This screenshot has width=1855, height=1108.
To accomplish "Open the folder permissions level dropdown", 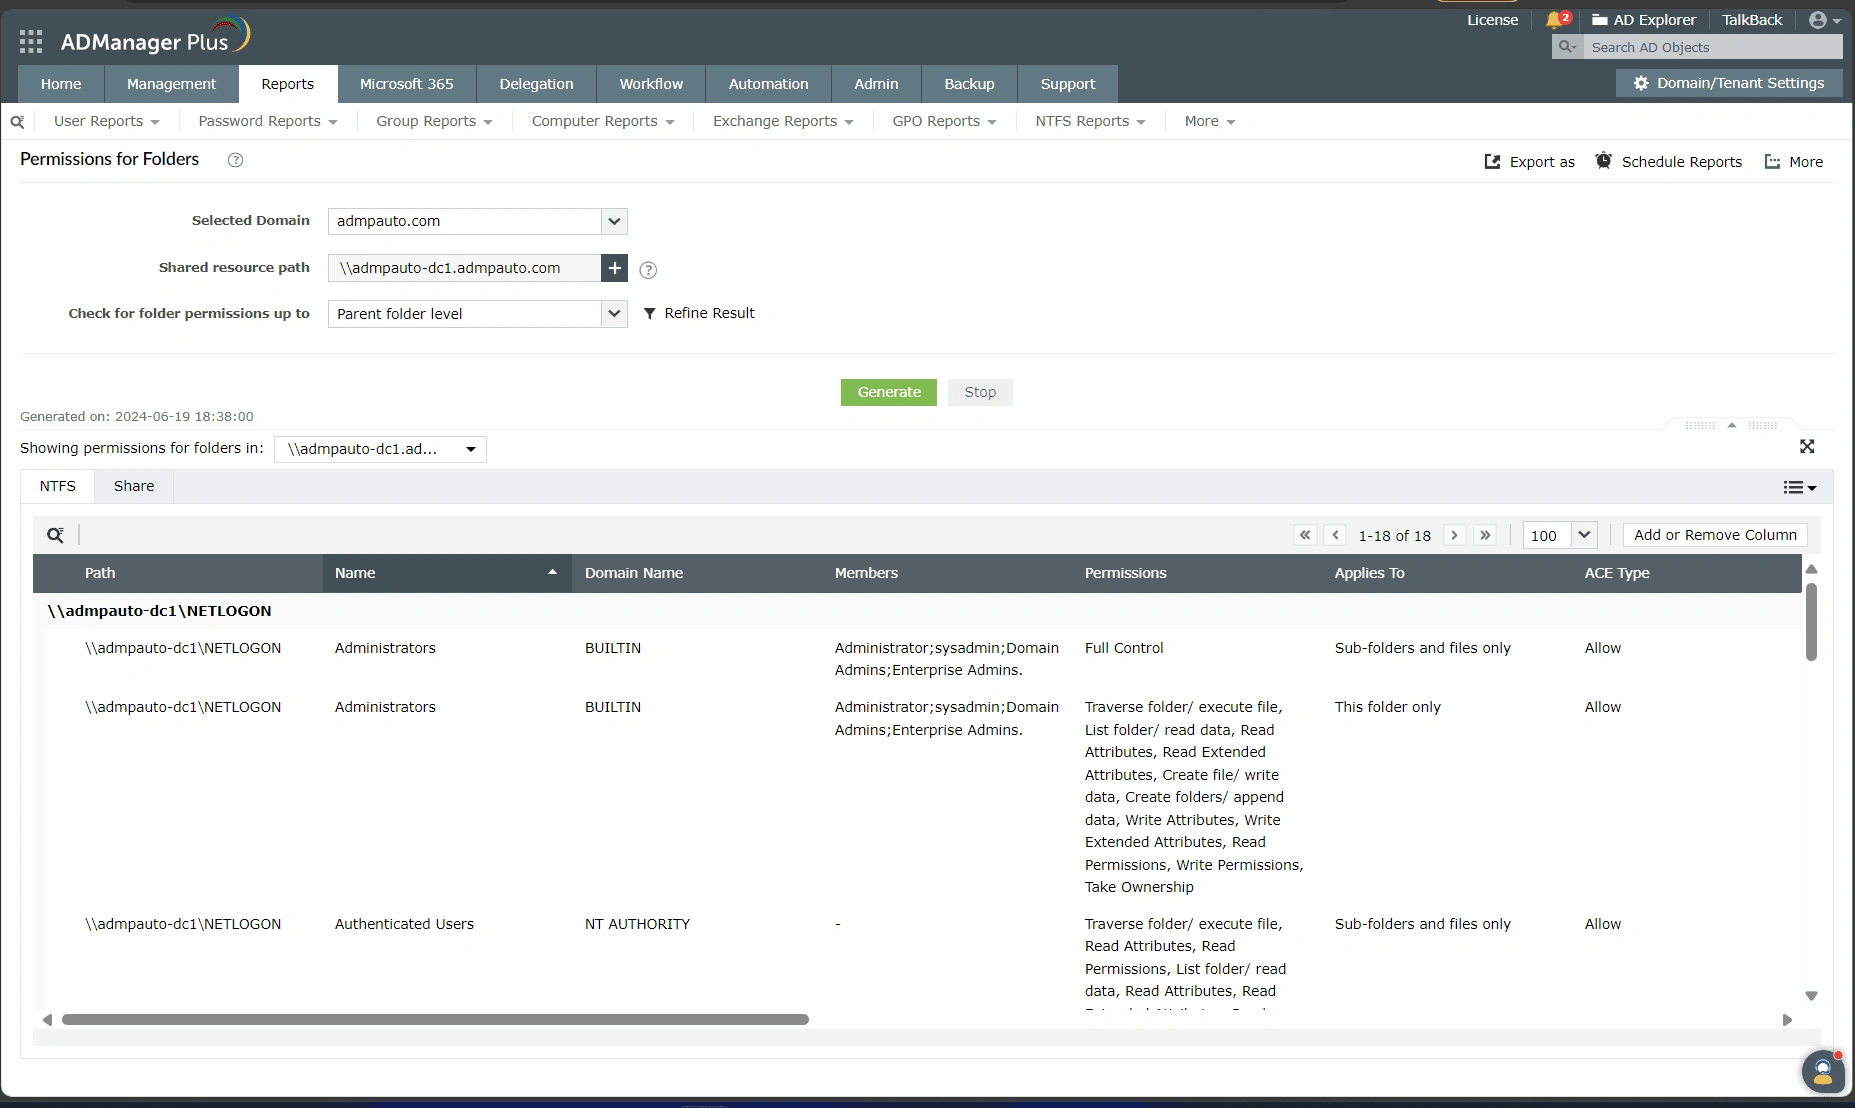I will 613,313.
